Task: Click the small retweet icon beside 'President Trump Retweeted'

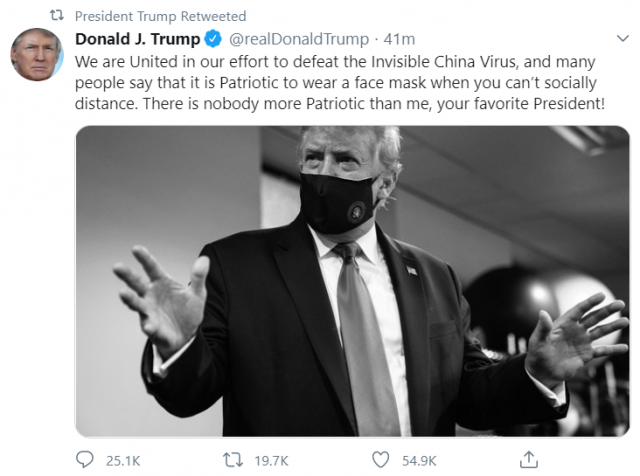Action: click(57, 16)
